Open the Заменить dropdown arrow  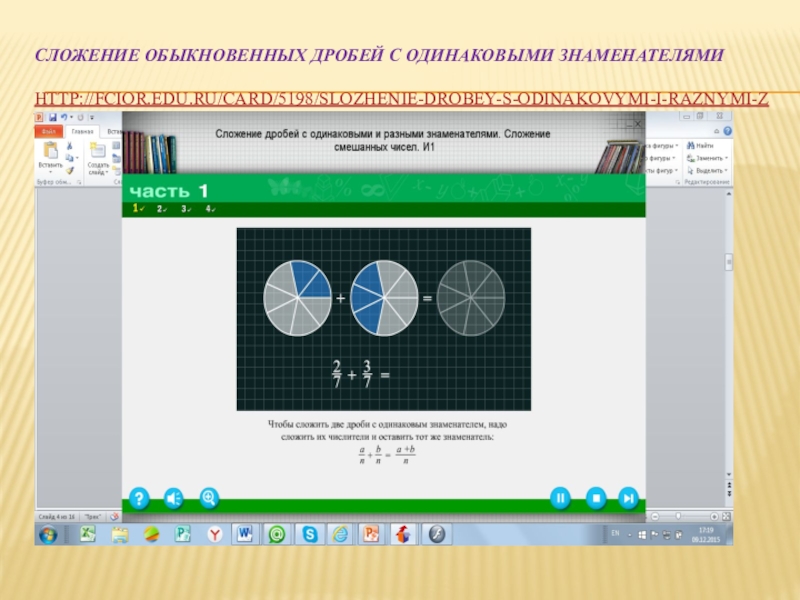click(x=727, y=158)
